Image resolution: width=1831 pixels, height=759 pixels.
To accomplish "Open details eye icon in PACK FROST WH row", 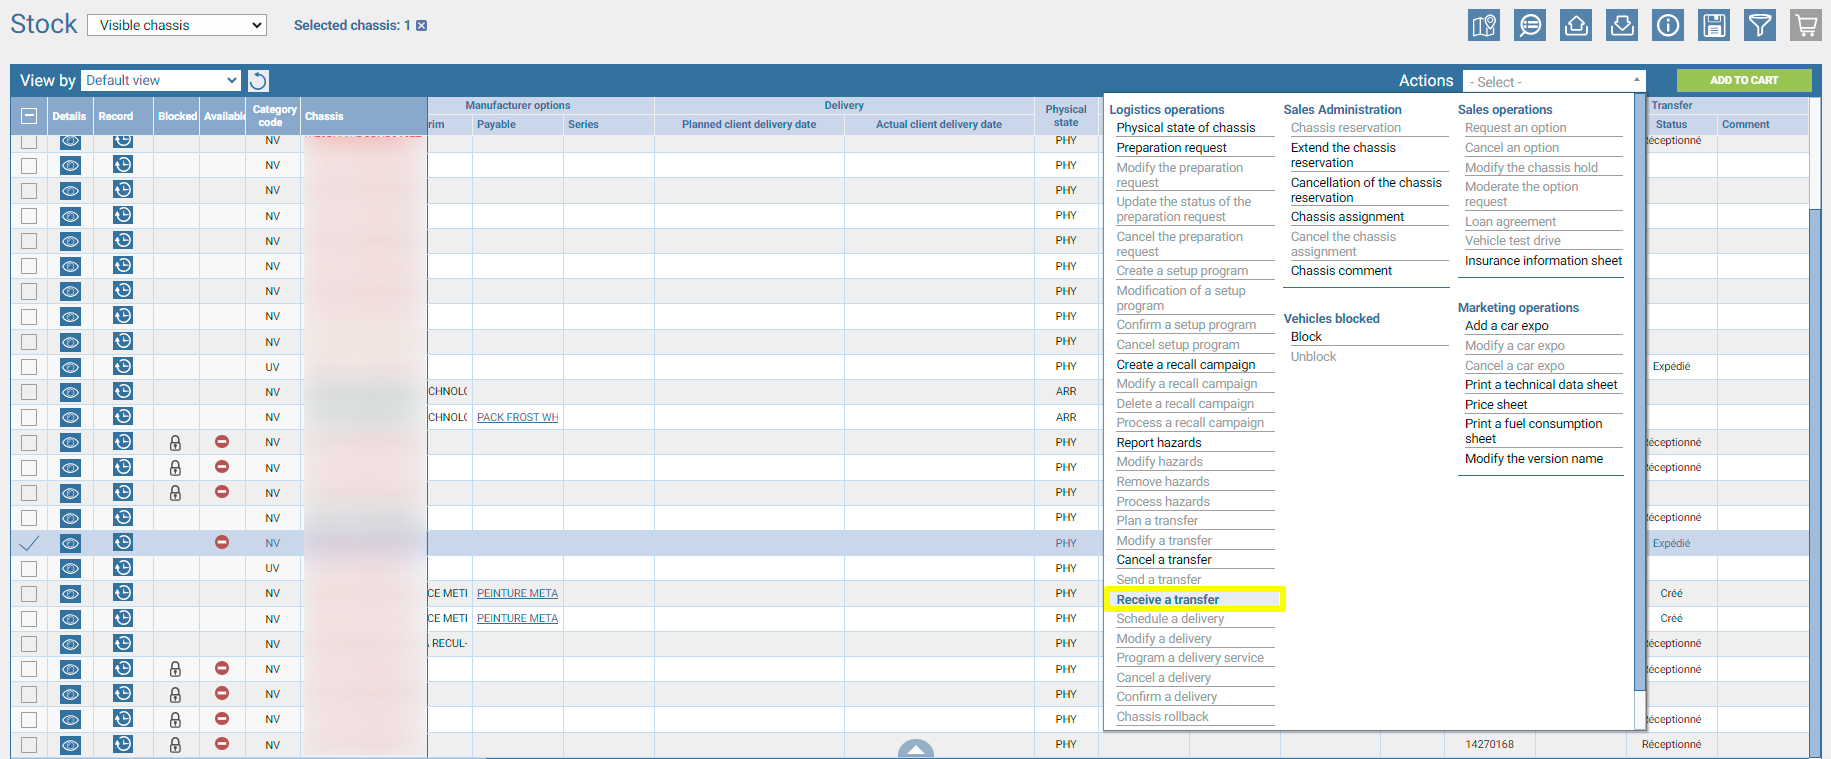I will tap(70, 417).
